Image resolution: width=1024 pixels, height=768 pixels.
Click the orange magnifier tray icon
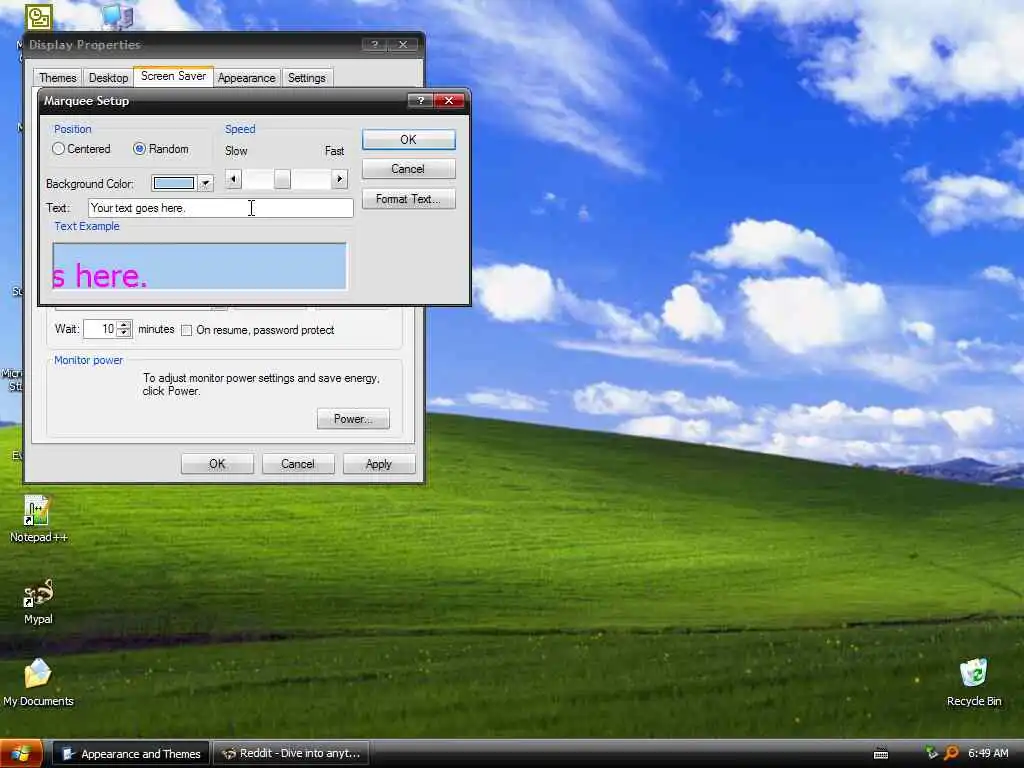coord(952,754)
